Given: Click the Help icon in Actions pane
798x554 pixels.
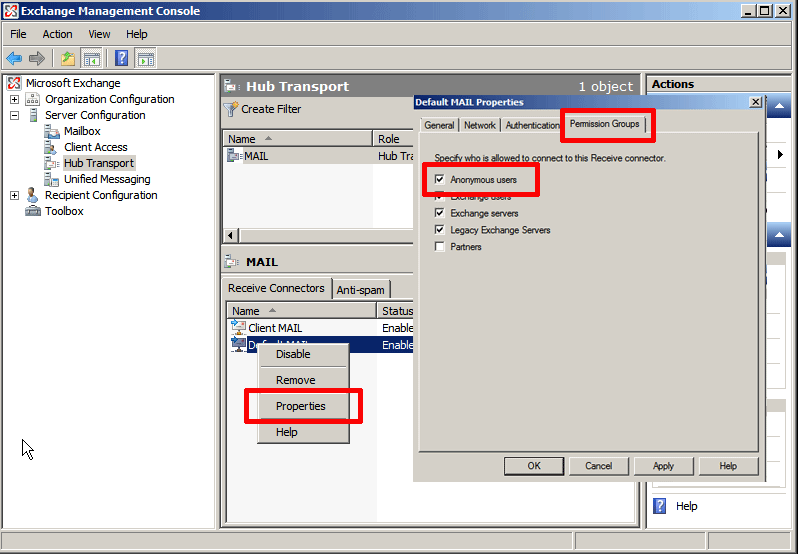Looking at the screenshot, I should [x=660, y=506].
